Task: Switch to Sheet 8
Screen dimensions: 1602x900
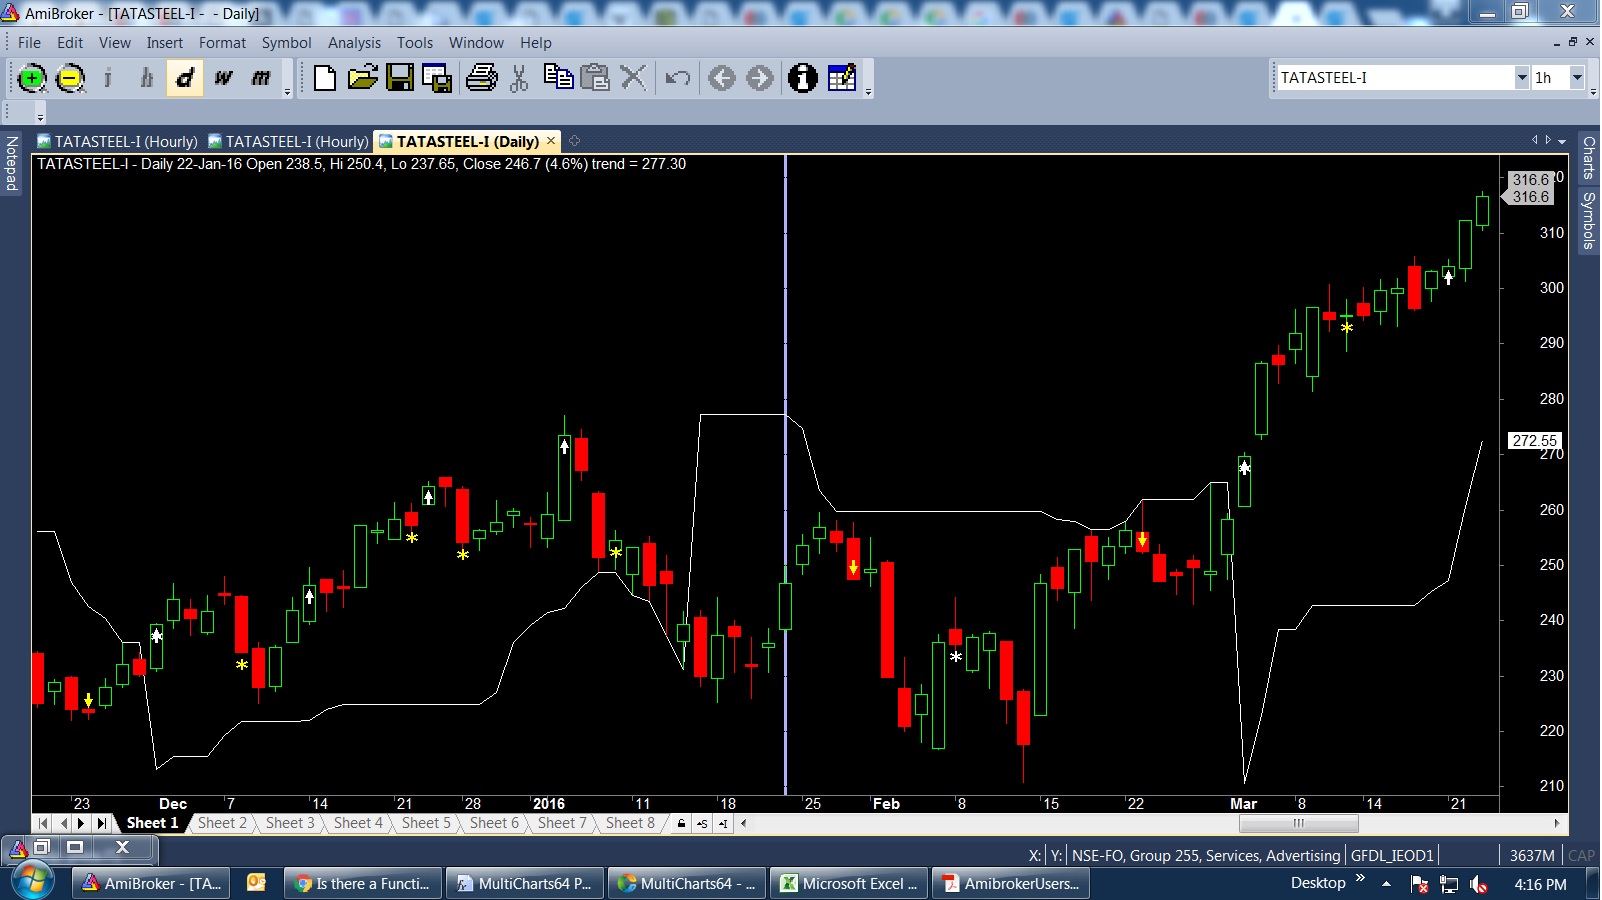Action: click(630, 823)
